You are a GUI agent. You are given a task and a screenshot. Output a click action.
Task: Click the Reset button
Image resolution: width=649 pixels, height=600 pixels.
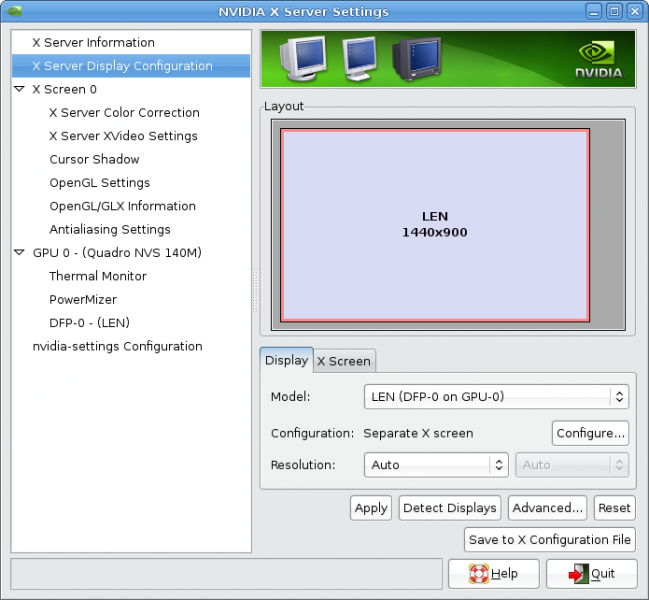614,508
